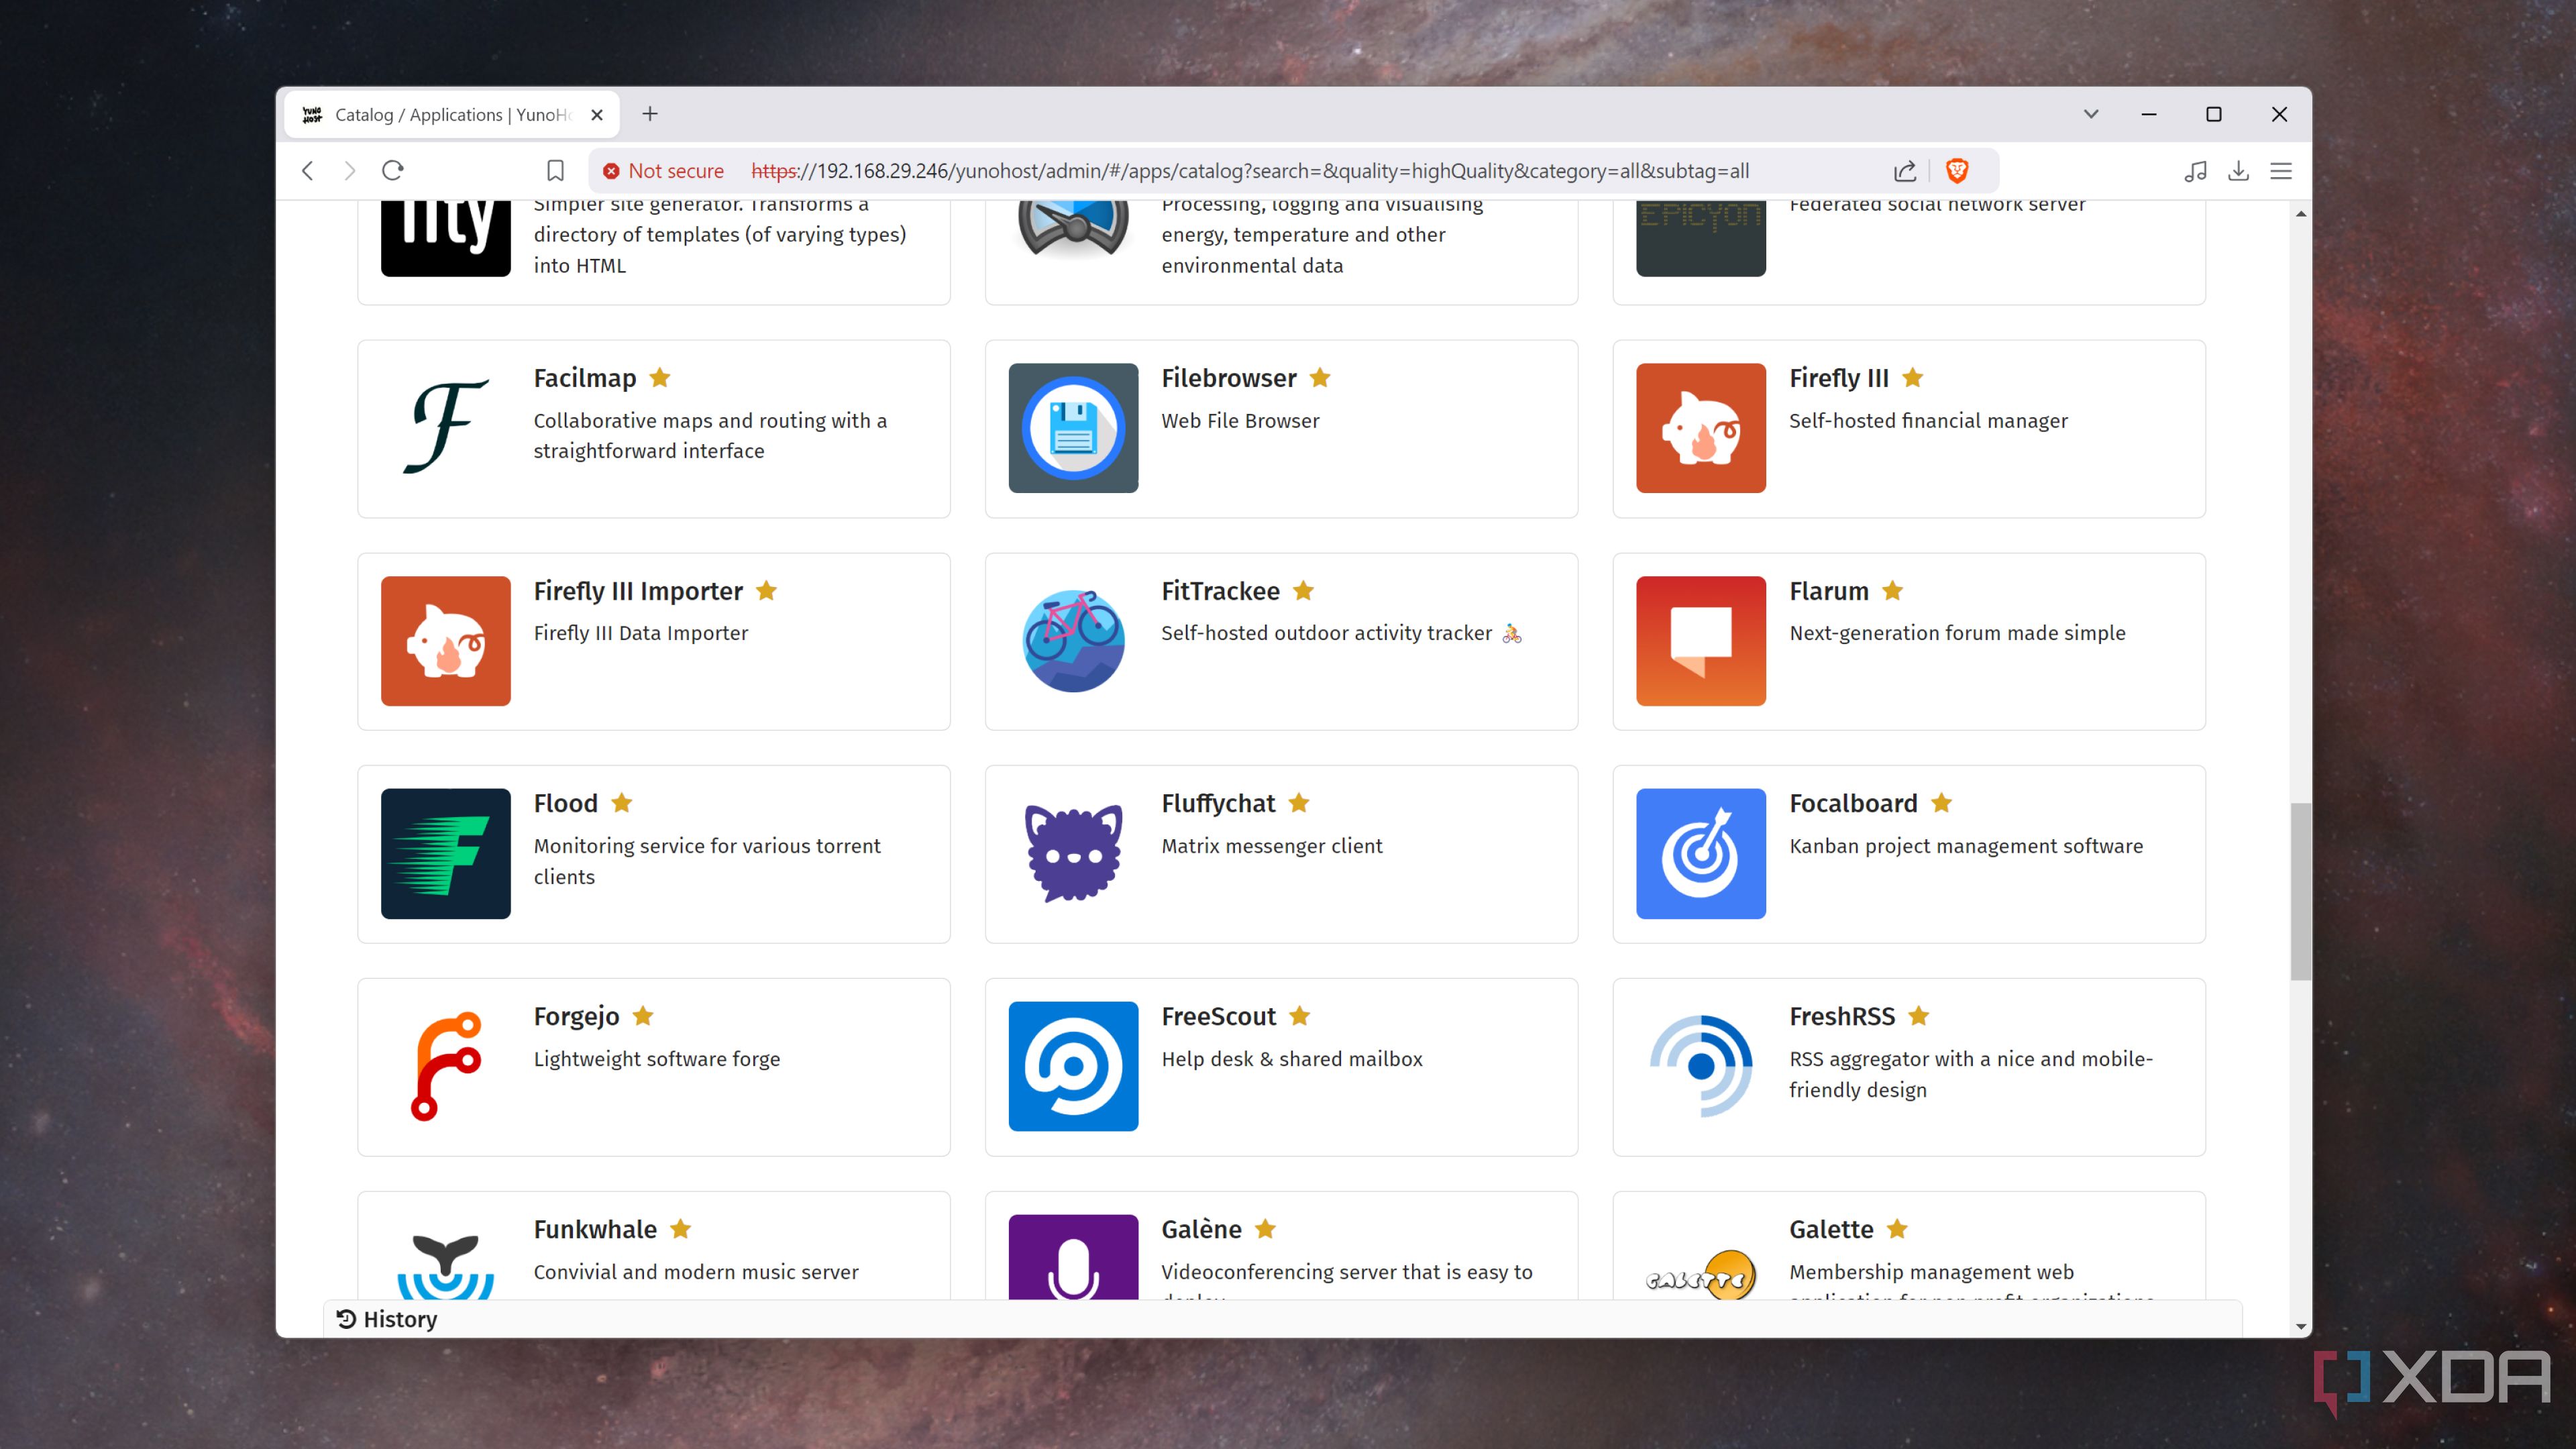Open the Focalboard target icon
2576x1449 pixels.
[x=1700, y=853]
